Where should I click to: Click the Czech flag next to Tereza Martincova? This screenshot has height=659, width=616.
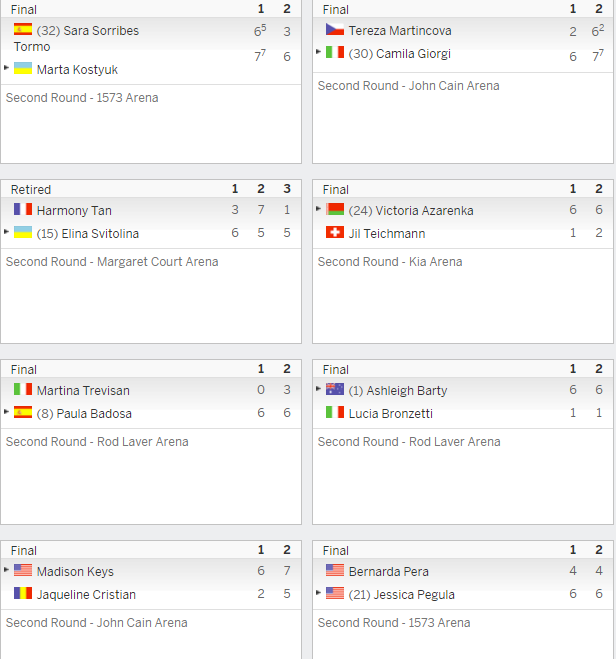click(335, 29)
